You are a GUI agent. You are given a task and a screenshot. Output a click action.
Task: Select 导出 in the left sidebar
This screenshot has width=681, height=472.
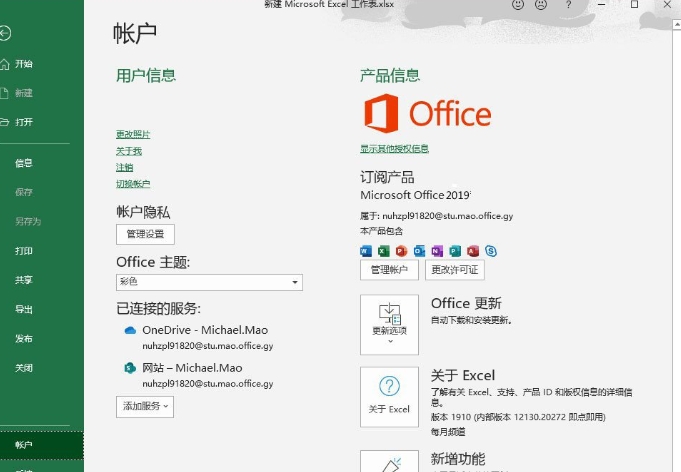(x=24, y=309)
